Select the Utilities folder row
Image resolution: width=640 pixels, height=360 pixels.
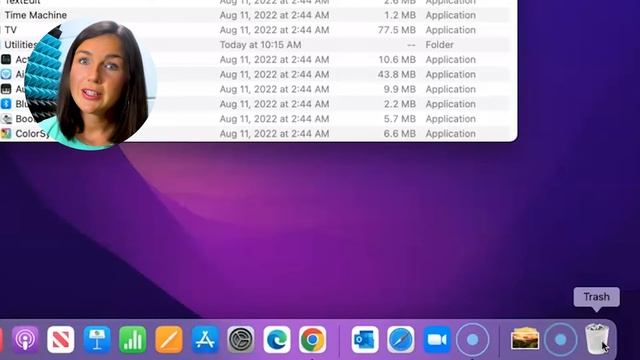pyautogui.click(x=255, y=44)
